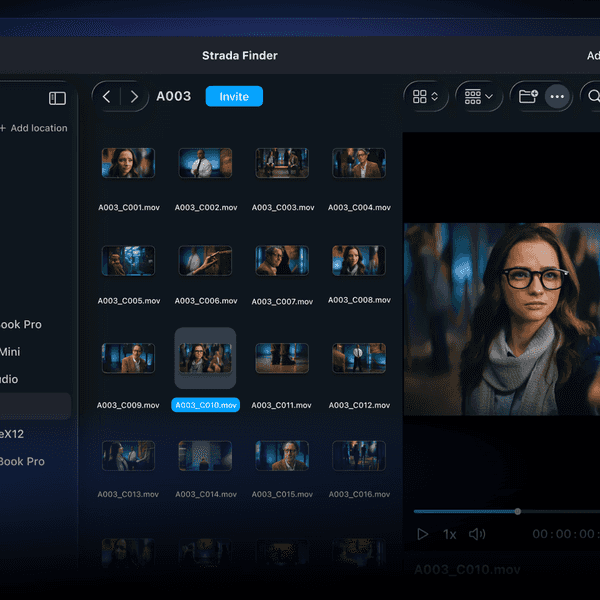The height and width of the screenshot is (600, 600).
Task: Open the grid view mode selector
Action: pos(426,96)
